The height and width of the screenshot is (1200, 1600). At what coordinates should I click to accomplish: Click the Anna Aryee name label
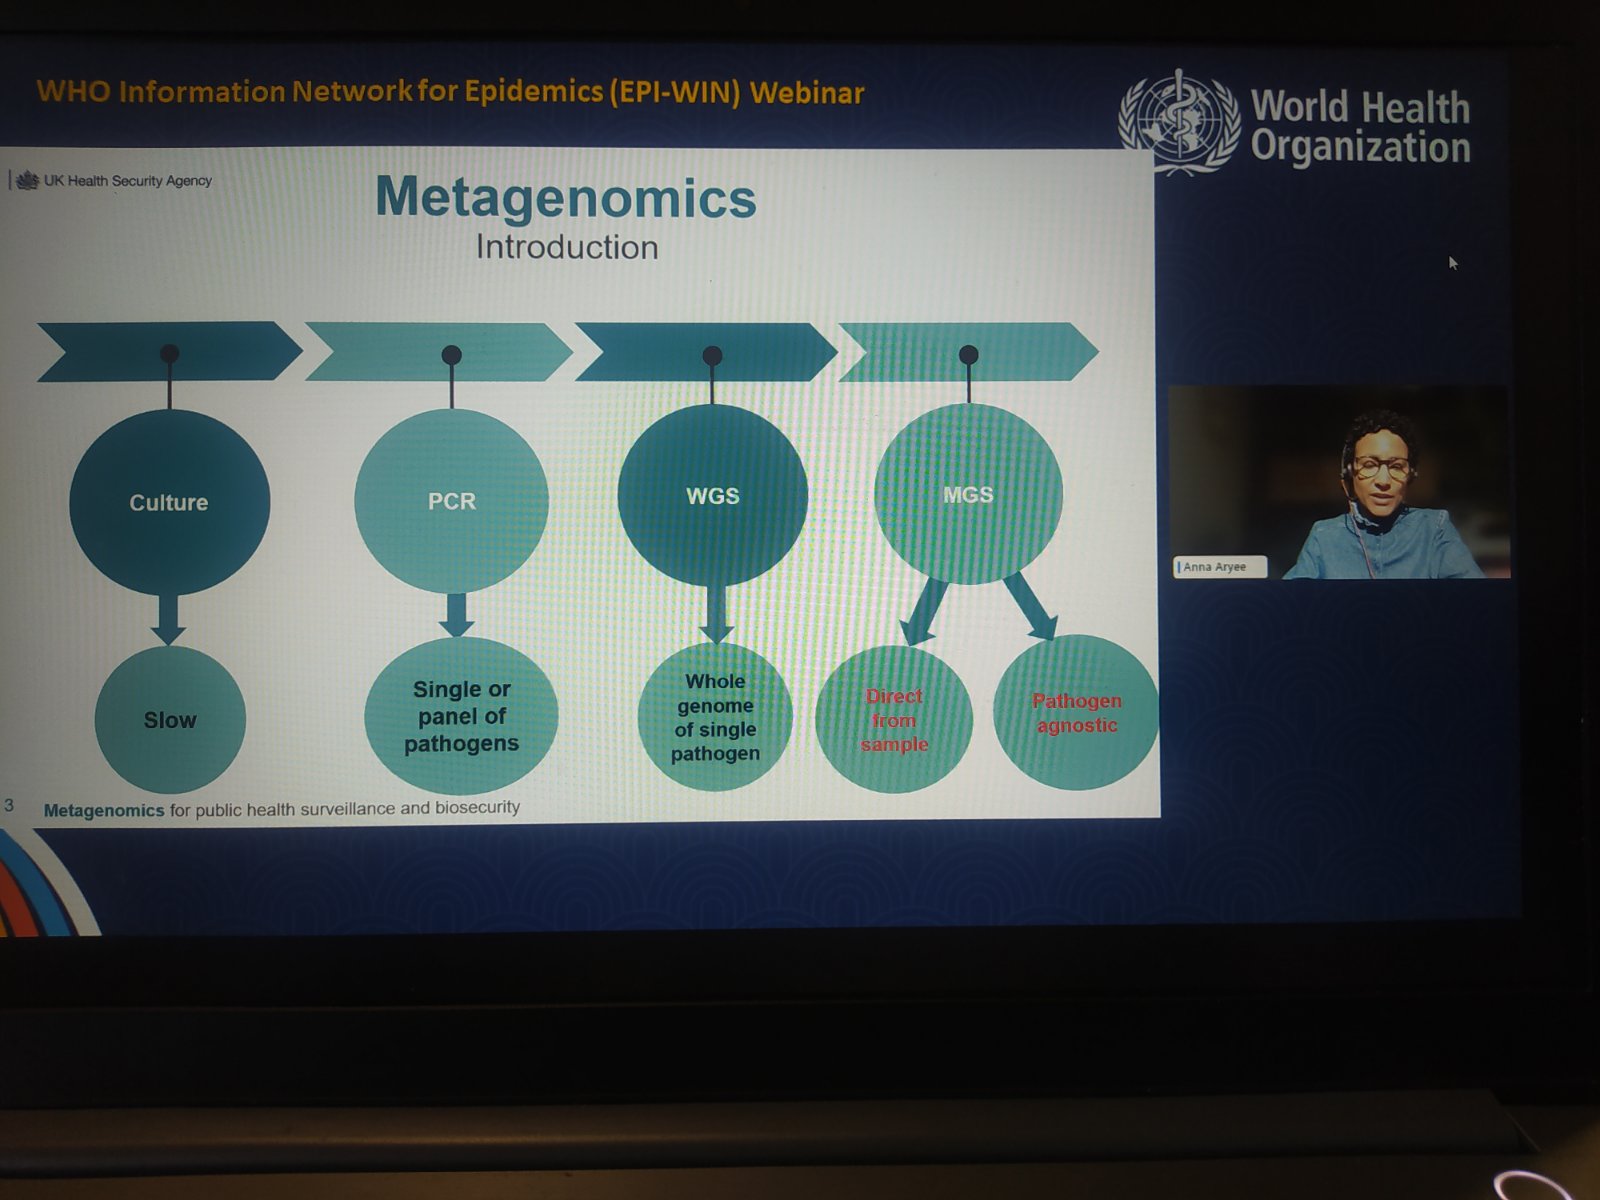tap(1218, 567)
